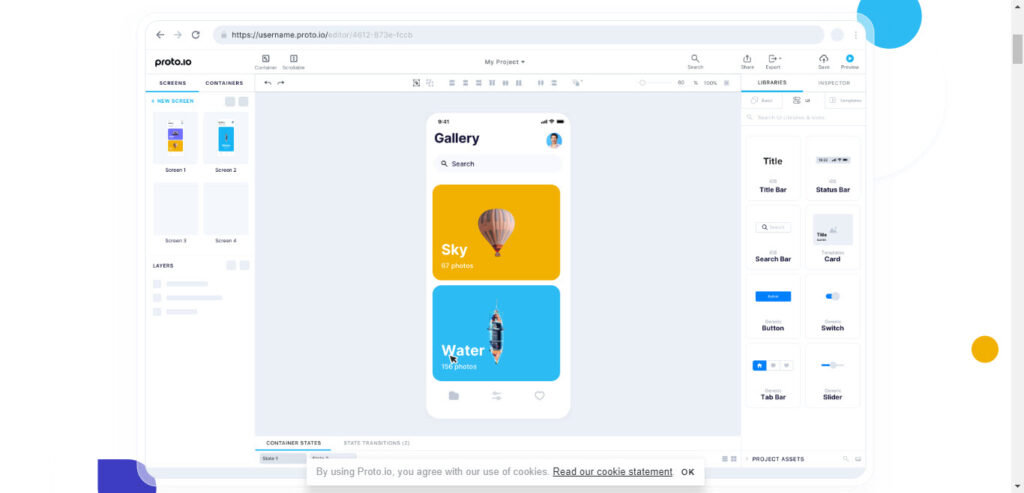Click the browser URL address bar

(519, 35)
